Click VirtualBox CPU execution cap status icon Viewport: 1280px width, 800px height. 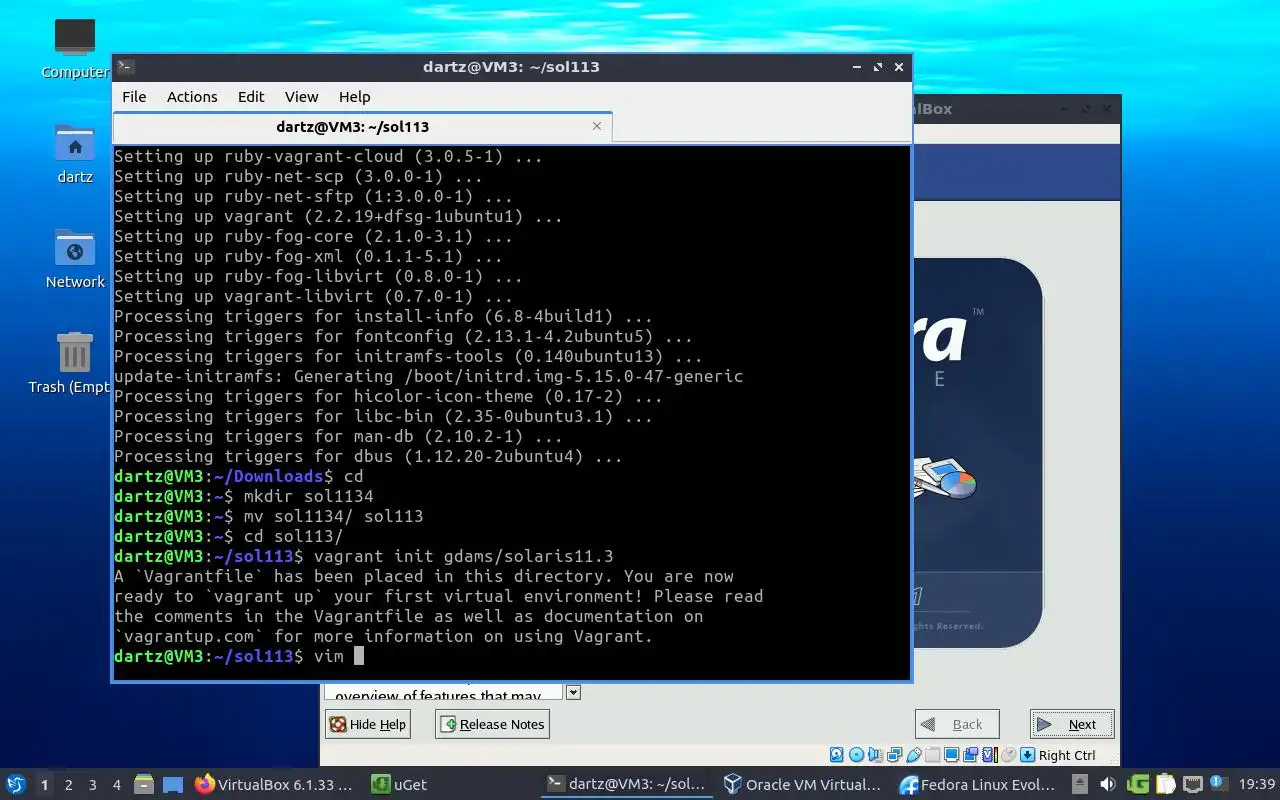coord(989,755)
